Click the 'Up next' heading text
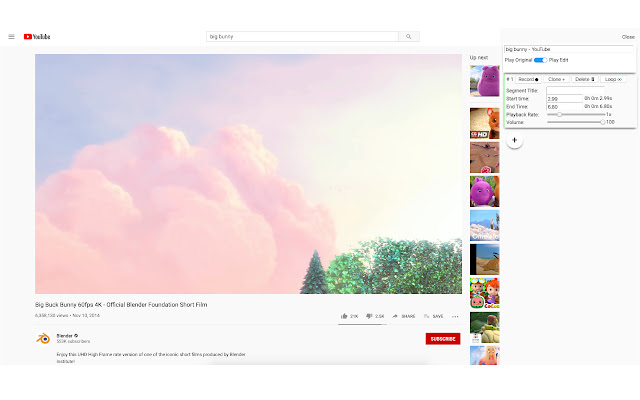The image size is (640, 400). 479,58
